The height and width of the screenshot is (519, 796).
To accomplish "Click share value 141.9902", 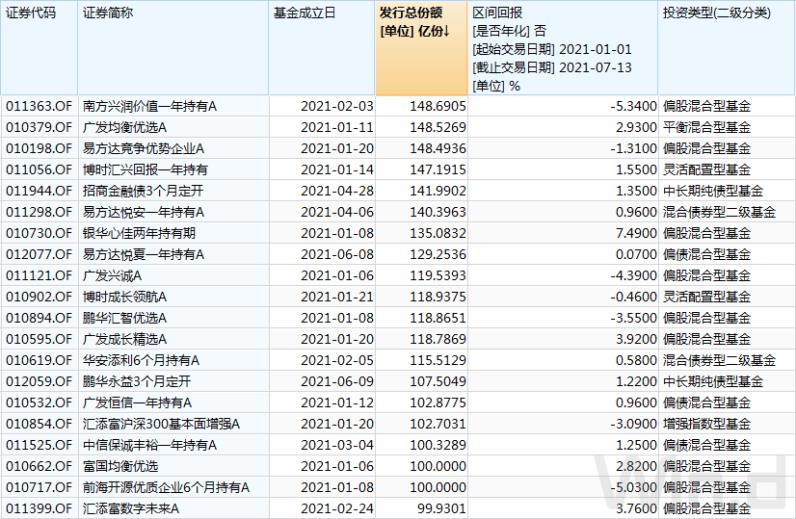I will pyautogui.click(x=438, y=191).
